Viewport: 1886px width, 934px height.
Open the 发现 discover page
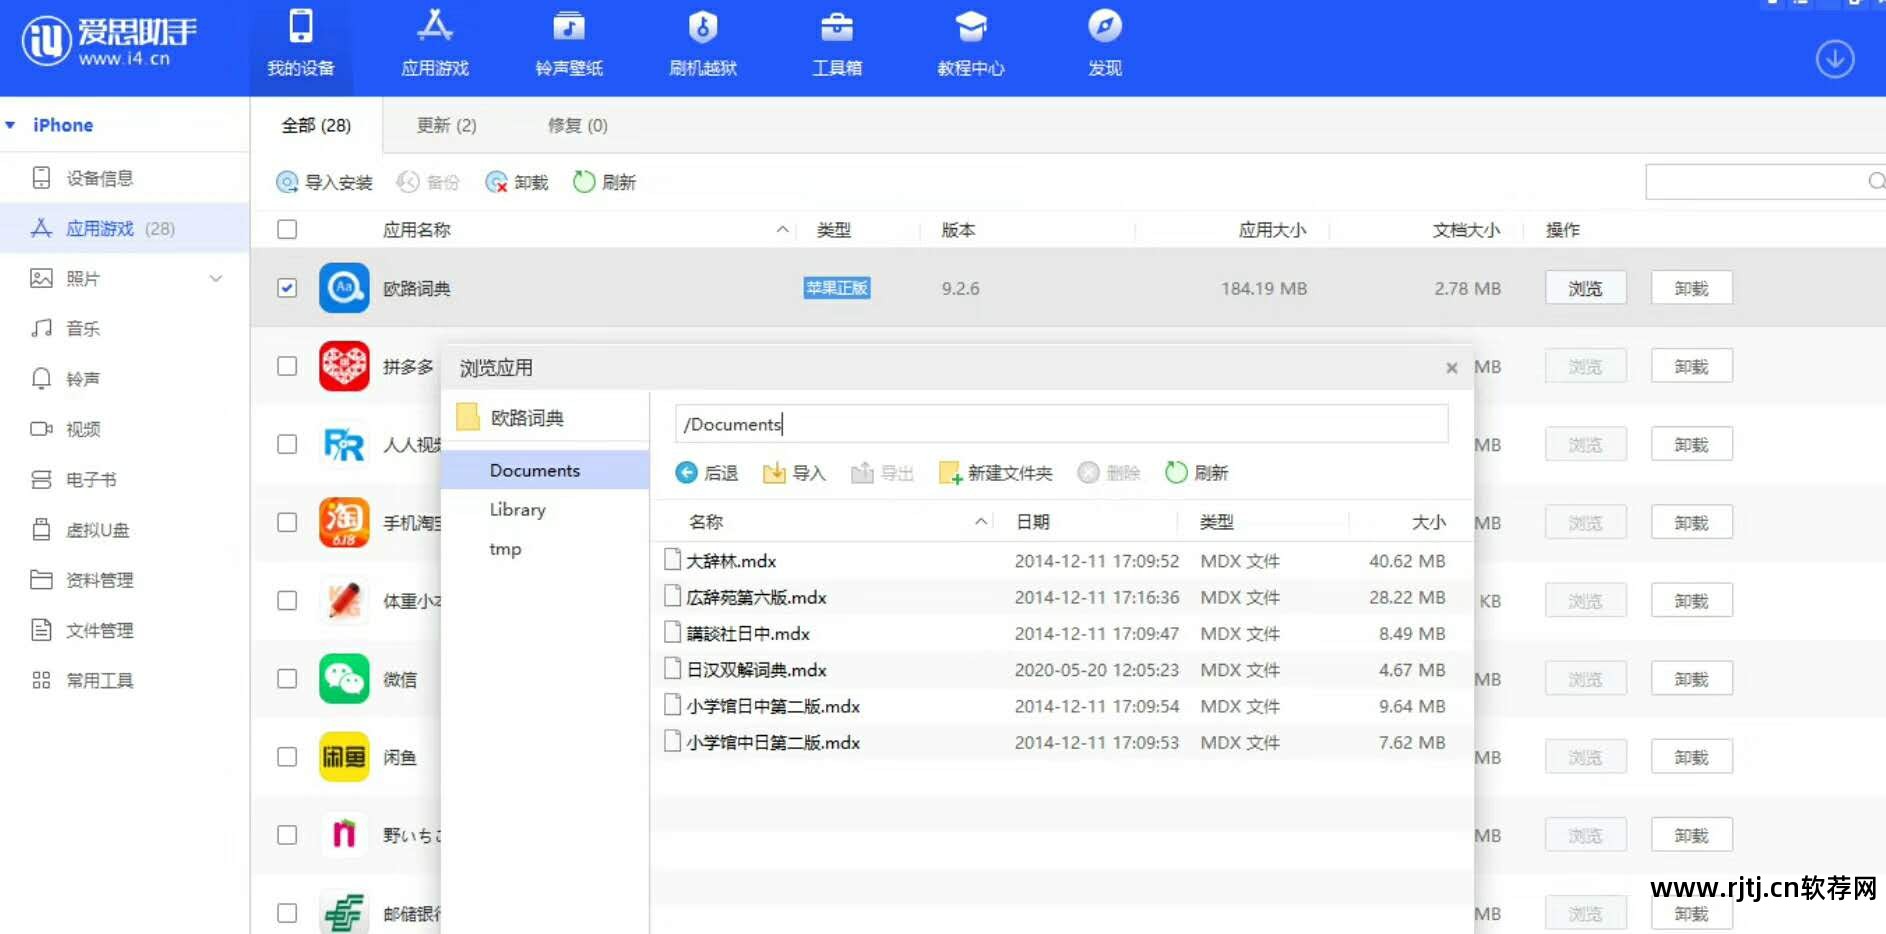[x=1105, y=44]
